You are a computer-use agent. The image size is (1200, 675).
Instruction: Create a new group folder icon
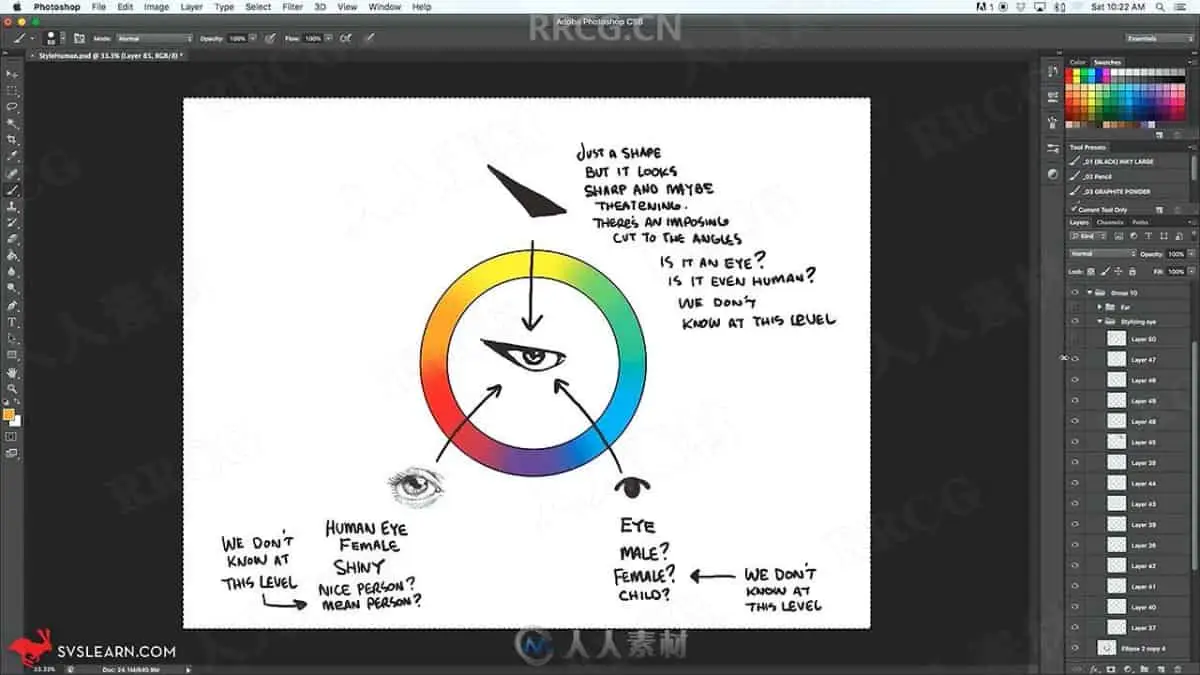(1143, 667)
